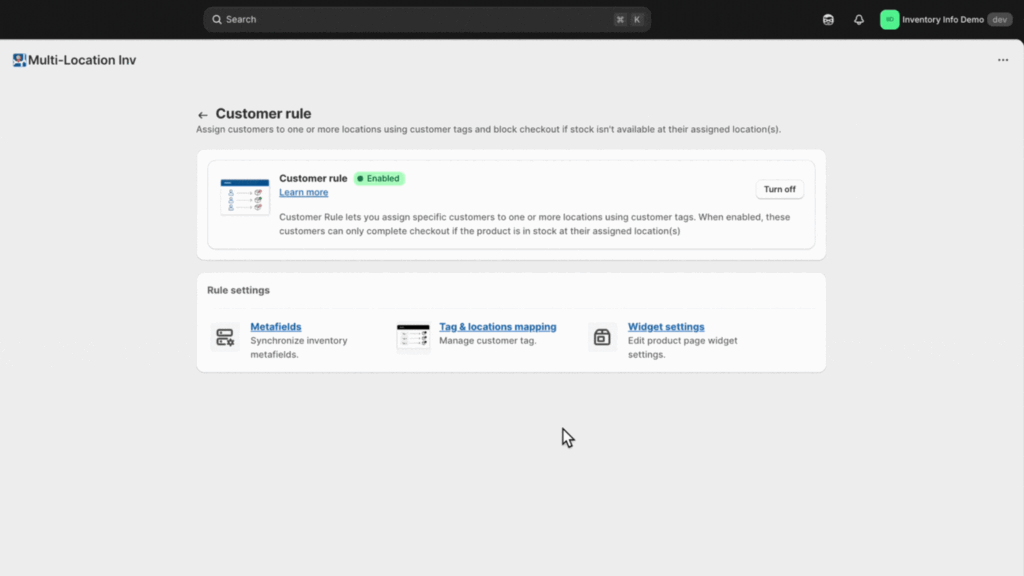The height and width of the screenshot is (576, 1024).
Task: Click the Tag & locations mapping icon
Action: [413, 338]
